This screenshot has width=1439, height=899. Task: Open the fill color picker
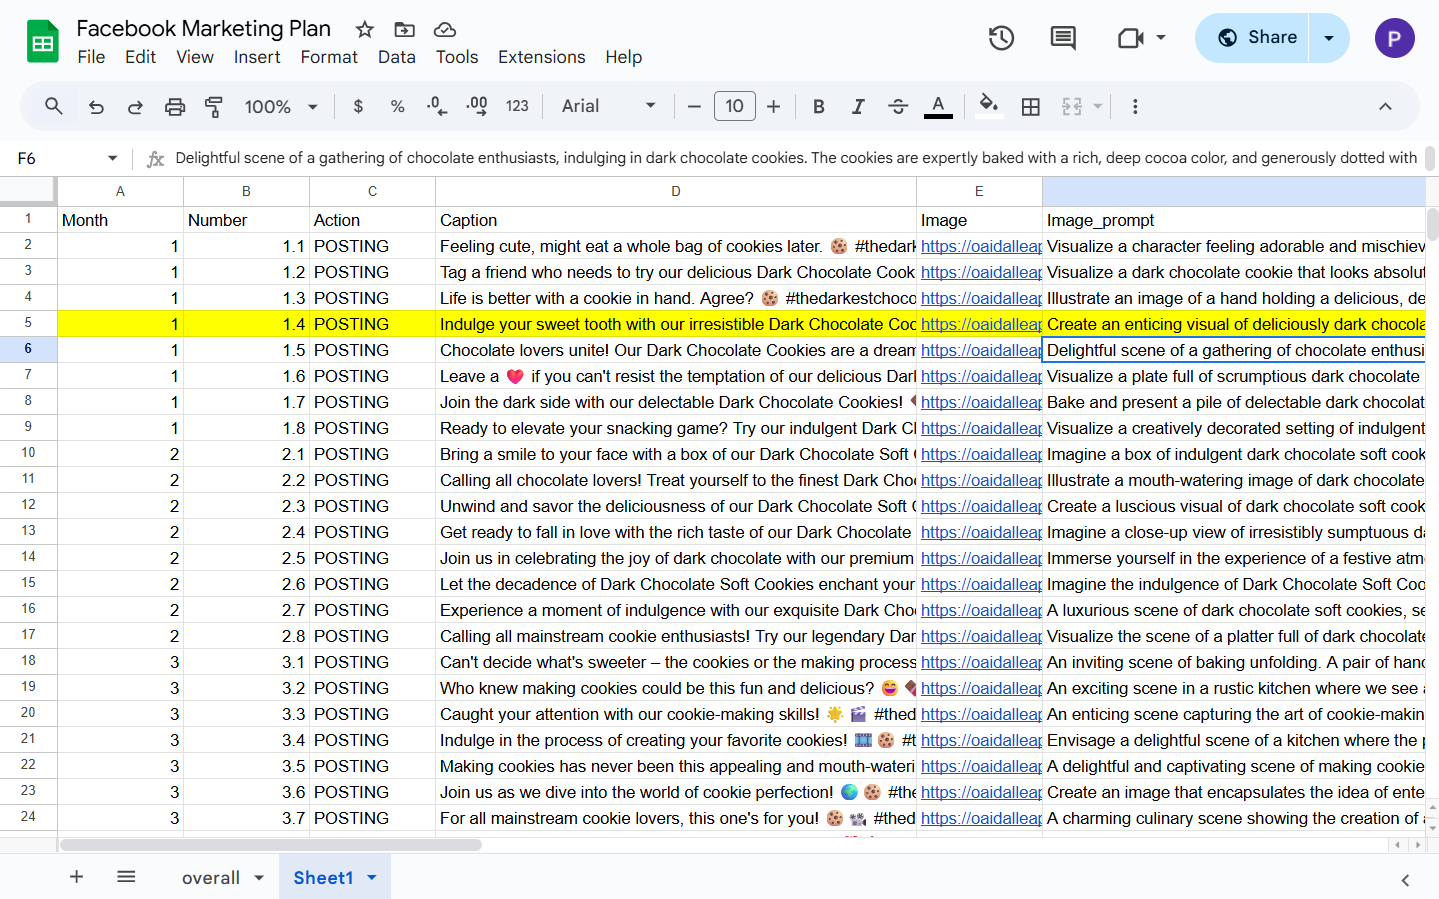coord(988,106)
